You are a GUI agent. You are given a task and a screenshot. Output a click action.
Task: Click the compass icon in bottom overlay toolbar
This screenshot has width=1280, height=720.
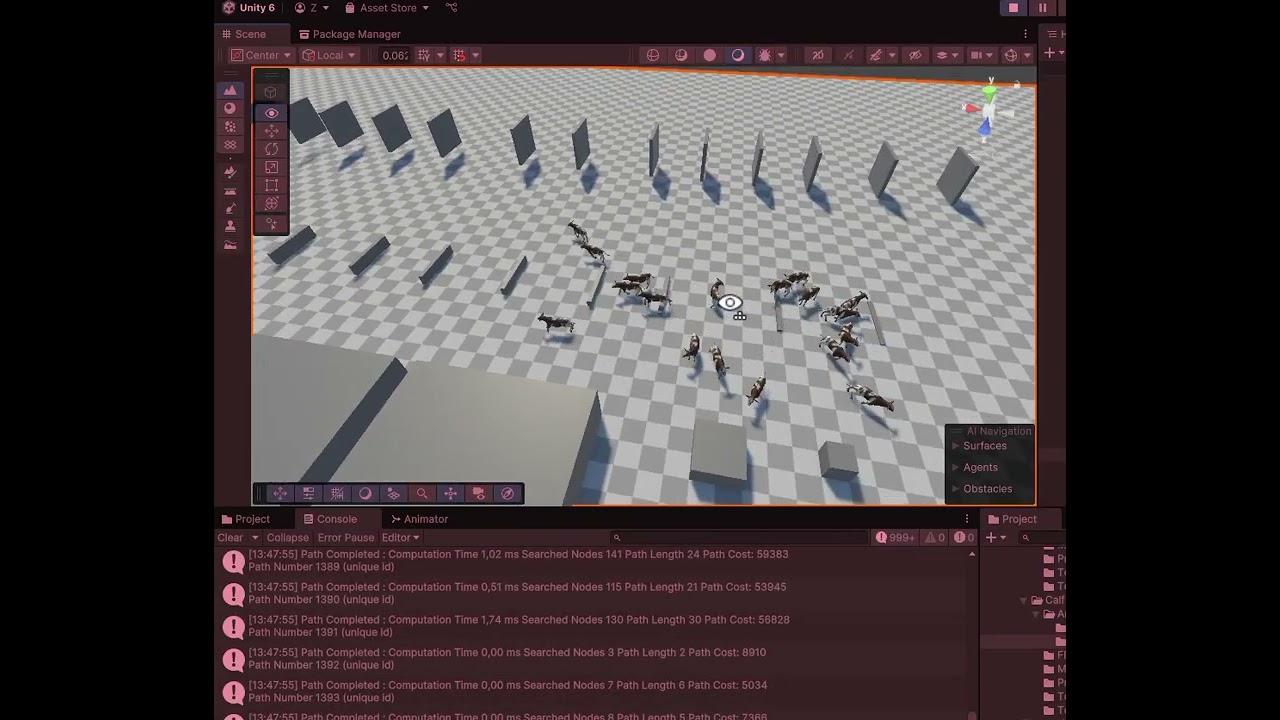point(507,493)
